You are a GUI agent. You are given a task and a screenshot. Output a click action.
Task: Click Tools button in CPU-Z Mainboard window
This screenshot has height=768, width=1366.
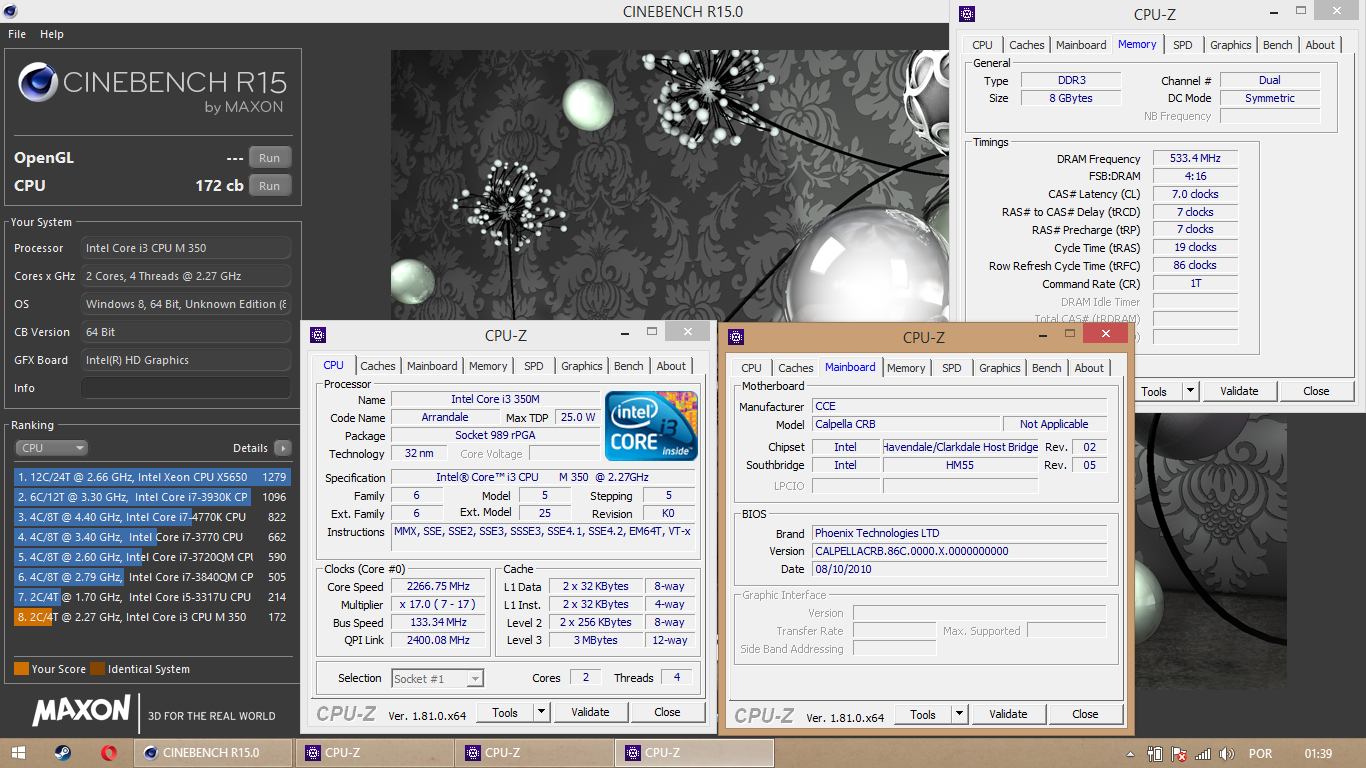coord(923,714)
